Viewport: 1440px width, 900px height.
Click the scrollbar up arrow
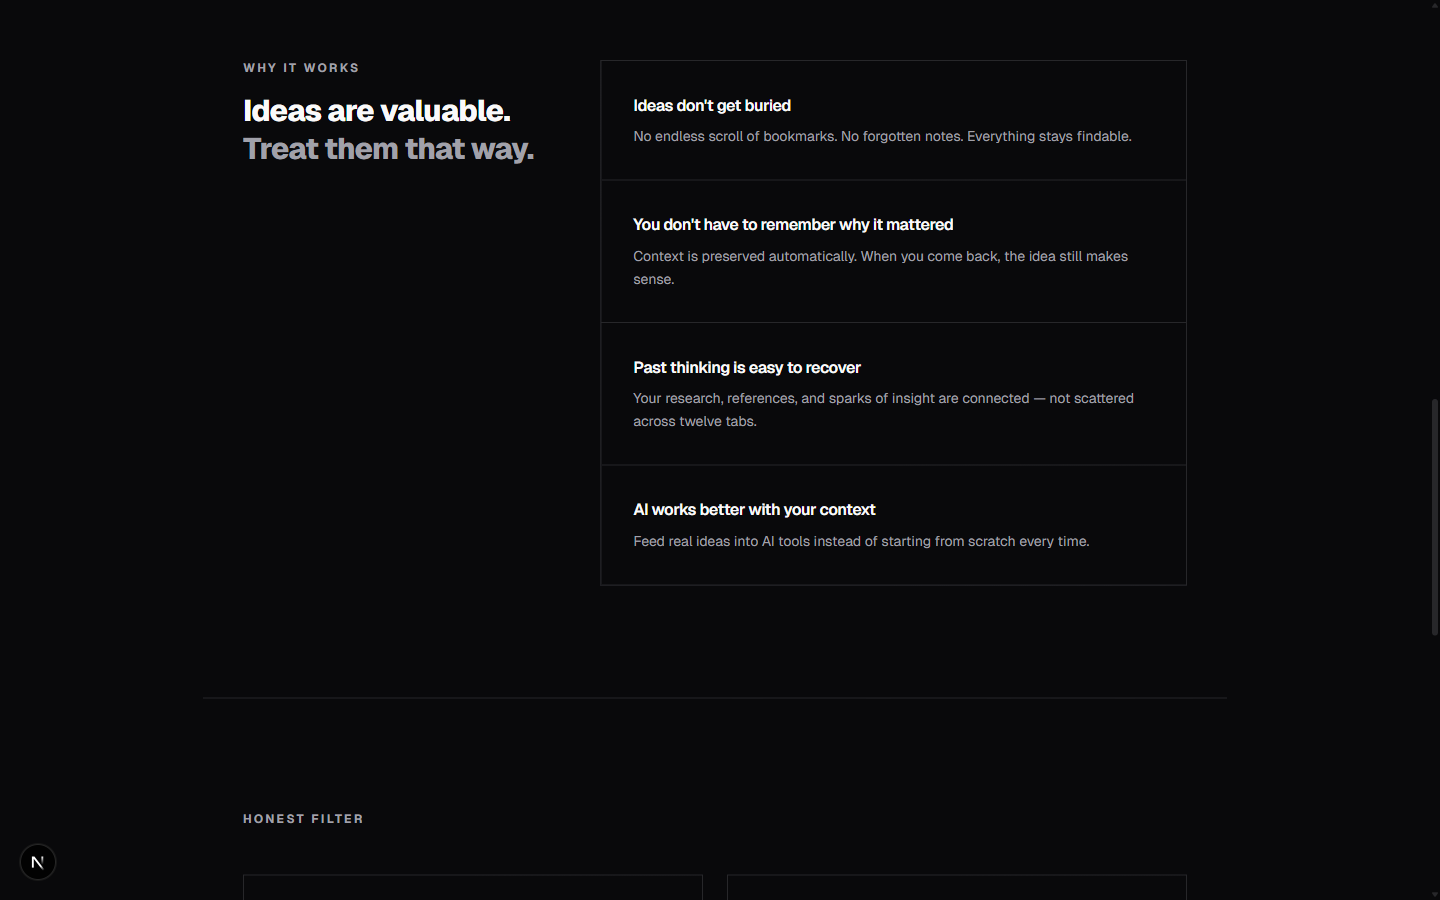1434,5
